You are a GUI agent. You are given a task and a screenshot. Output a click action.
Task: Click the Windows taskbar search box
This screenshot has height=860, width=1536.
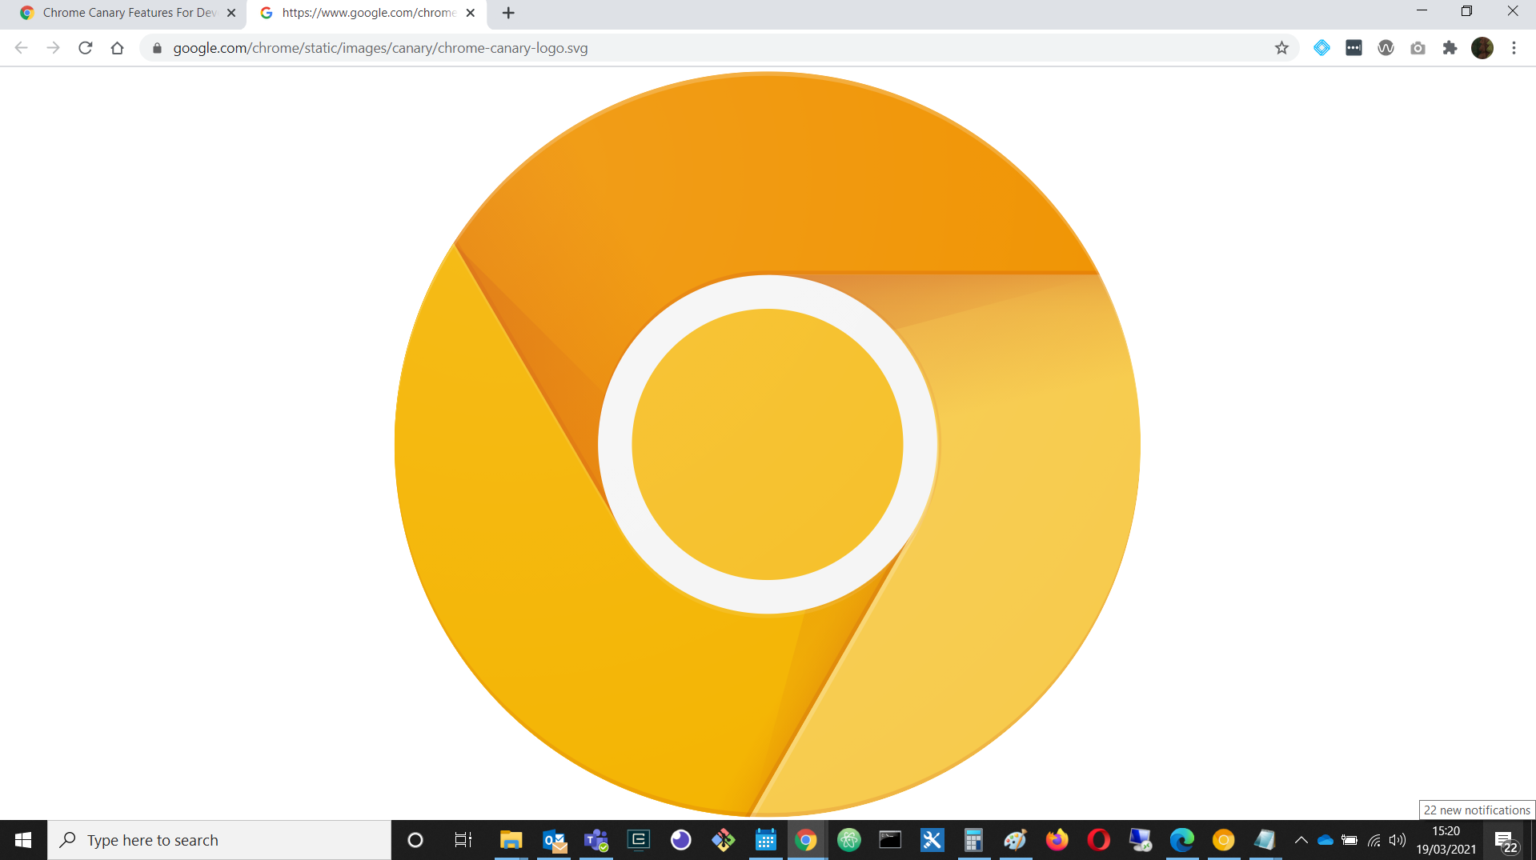click(220, 840)
